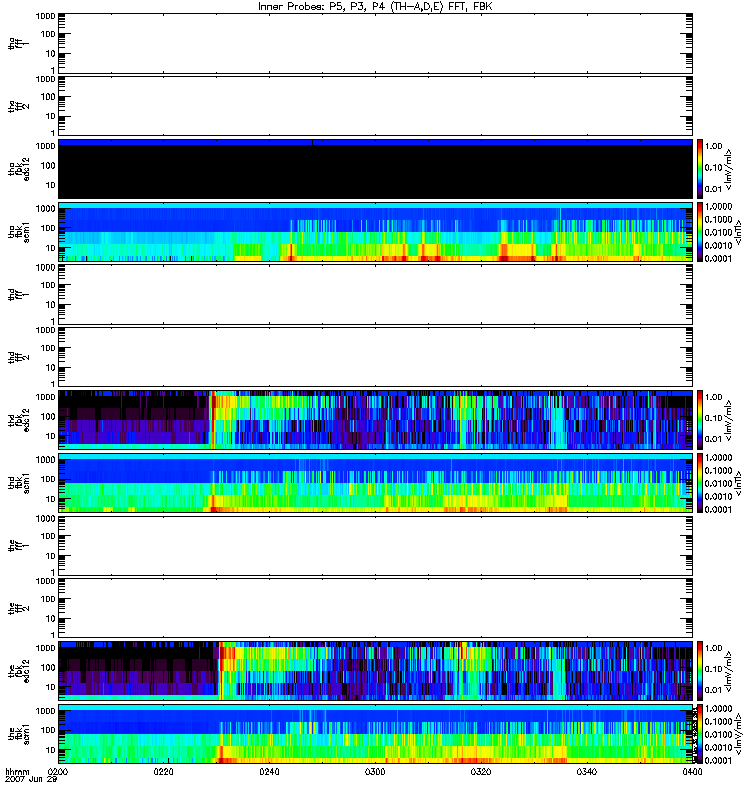The image size is (750, 800).
Task: Select the tha edc12 colorbar
Action: (700, 169)
